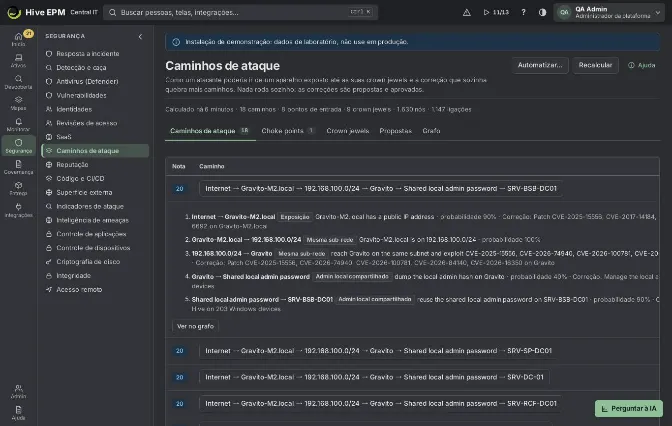Open Inteligência de ameaças page

tap(95, 220)
